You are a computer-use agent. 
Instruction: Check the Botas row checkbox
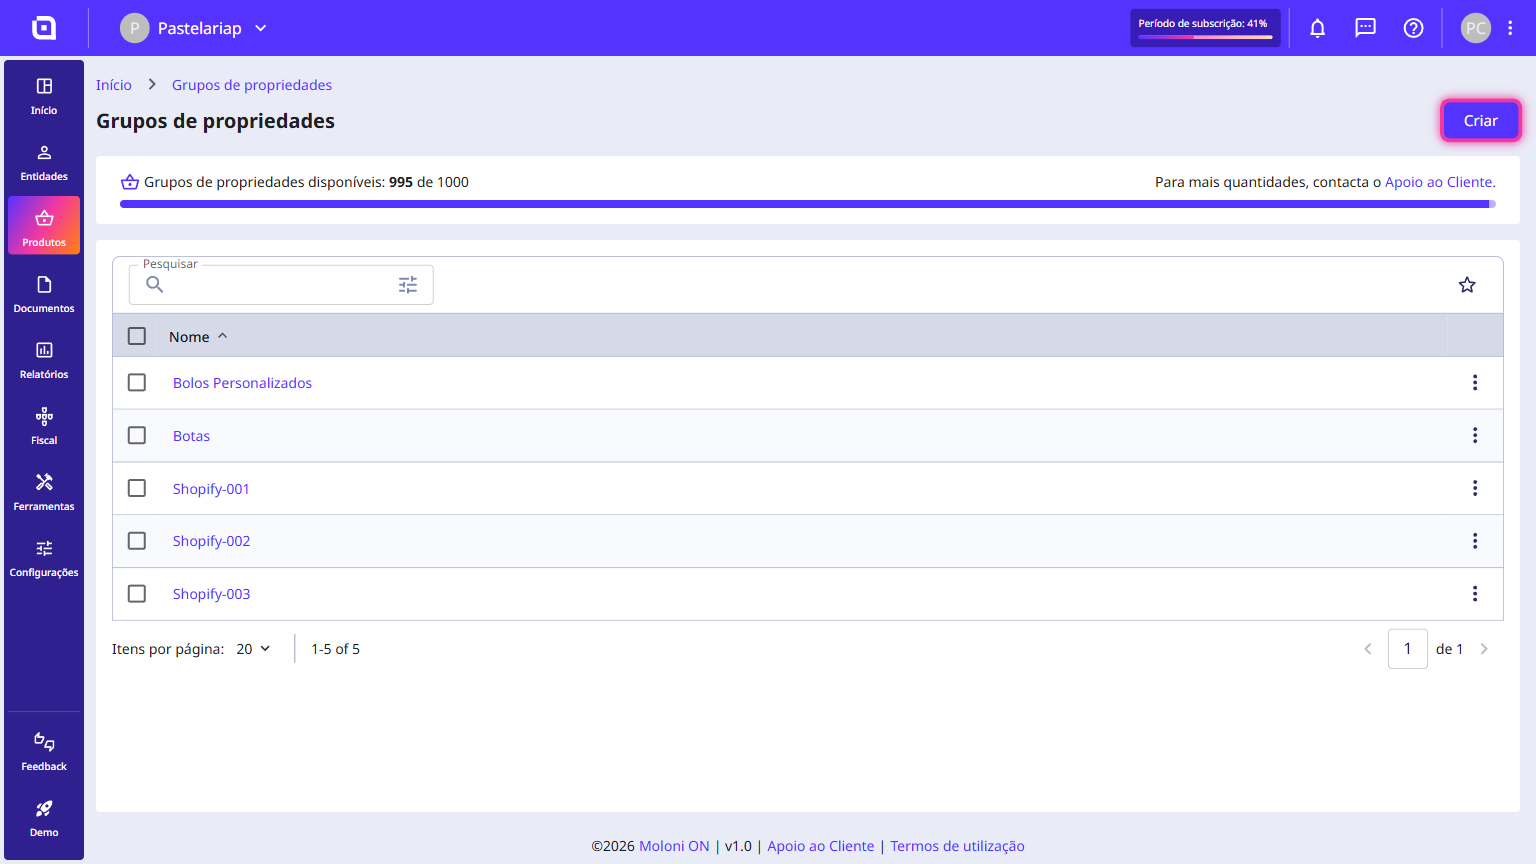pos(137,436)
